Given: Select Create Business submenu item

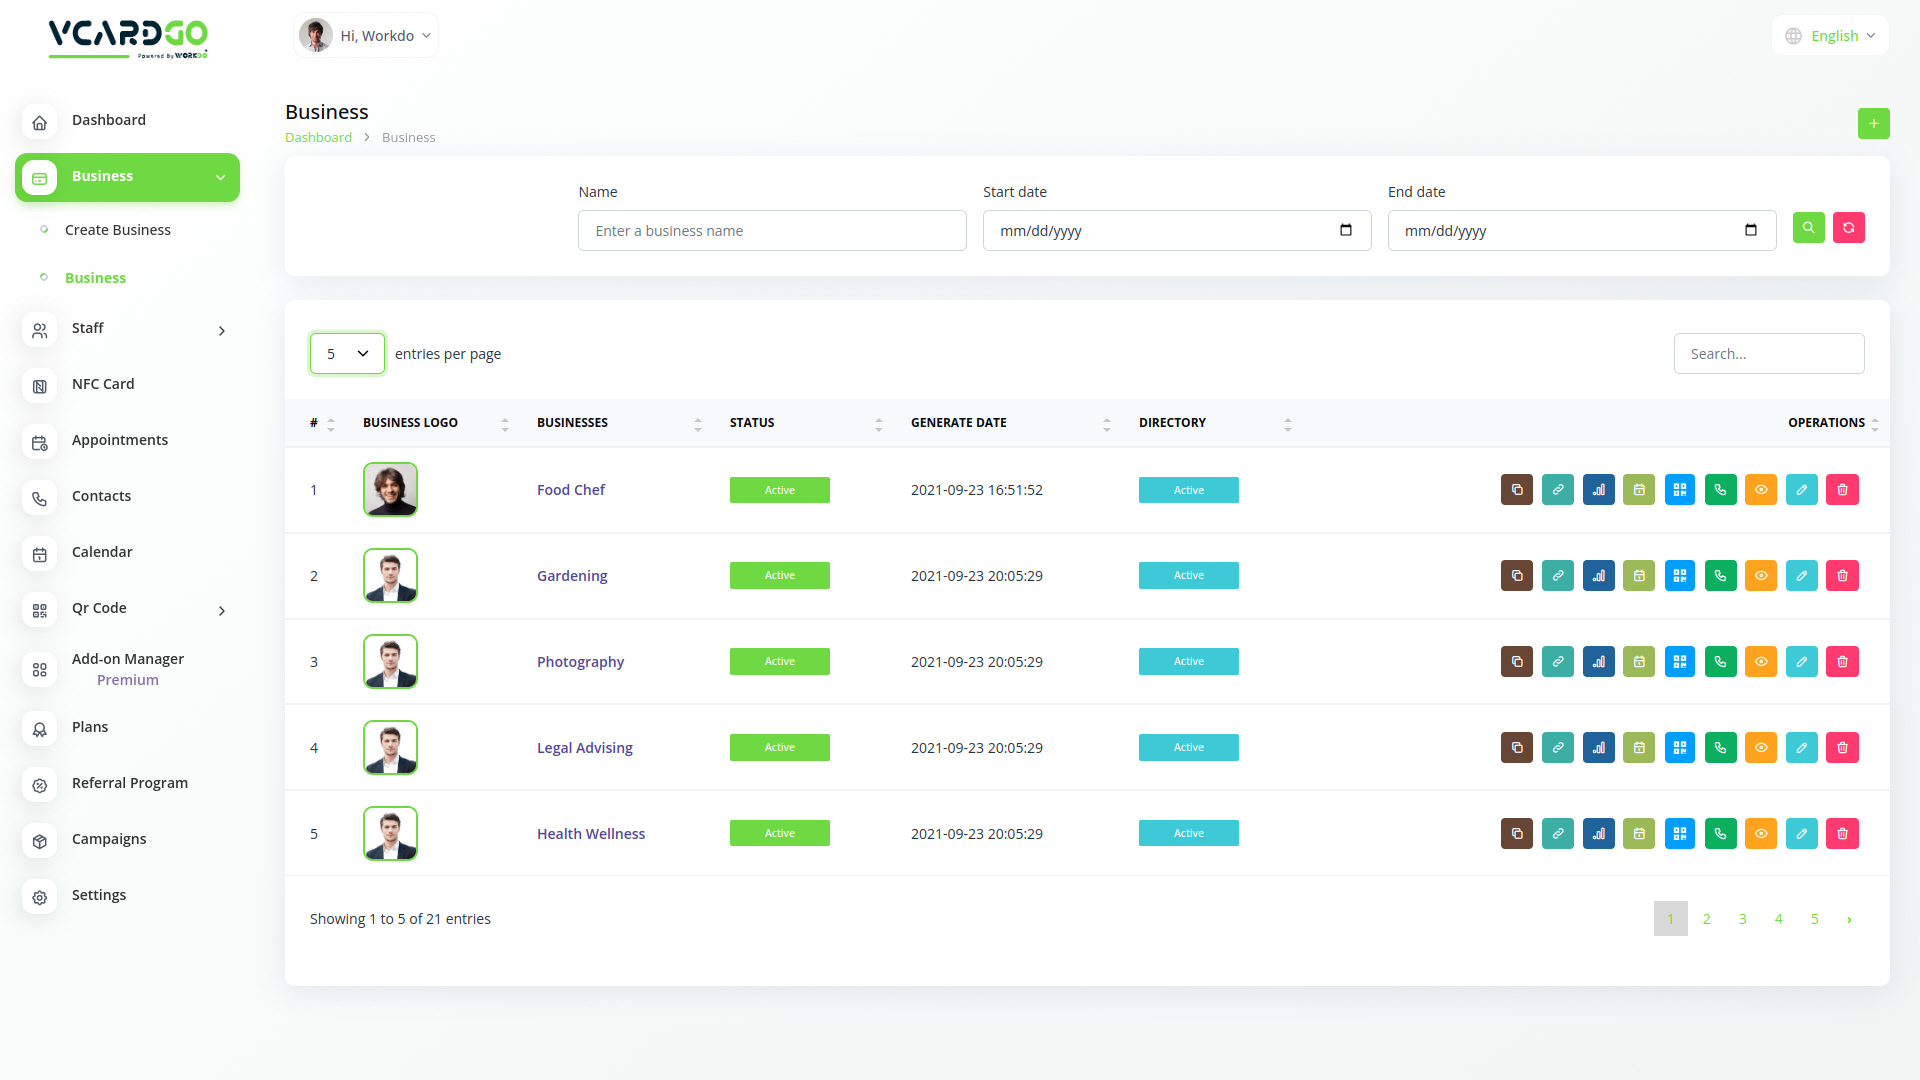Looking at the screenshot, I should [x=118, y=230].
